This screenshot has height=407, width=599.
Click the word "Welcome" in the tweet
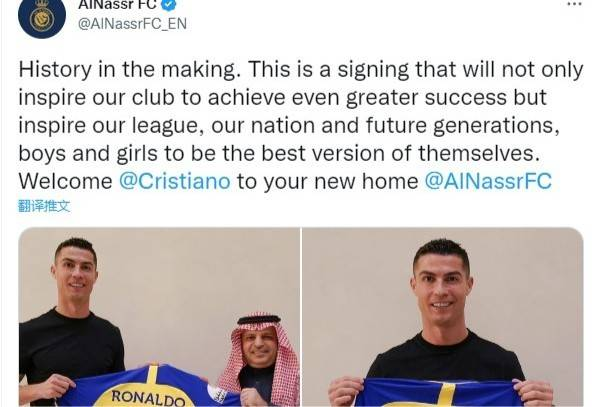click(65, 181)
